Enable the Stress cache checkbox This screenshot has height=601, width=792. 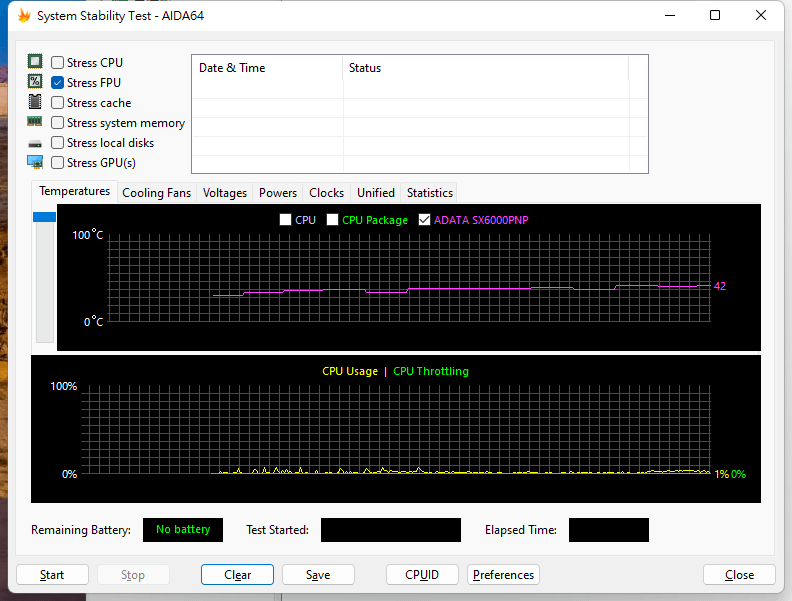tap(58, 103)
